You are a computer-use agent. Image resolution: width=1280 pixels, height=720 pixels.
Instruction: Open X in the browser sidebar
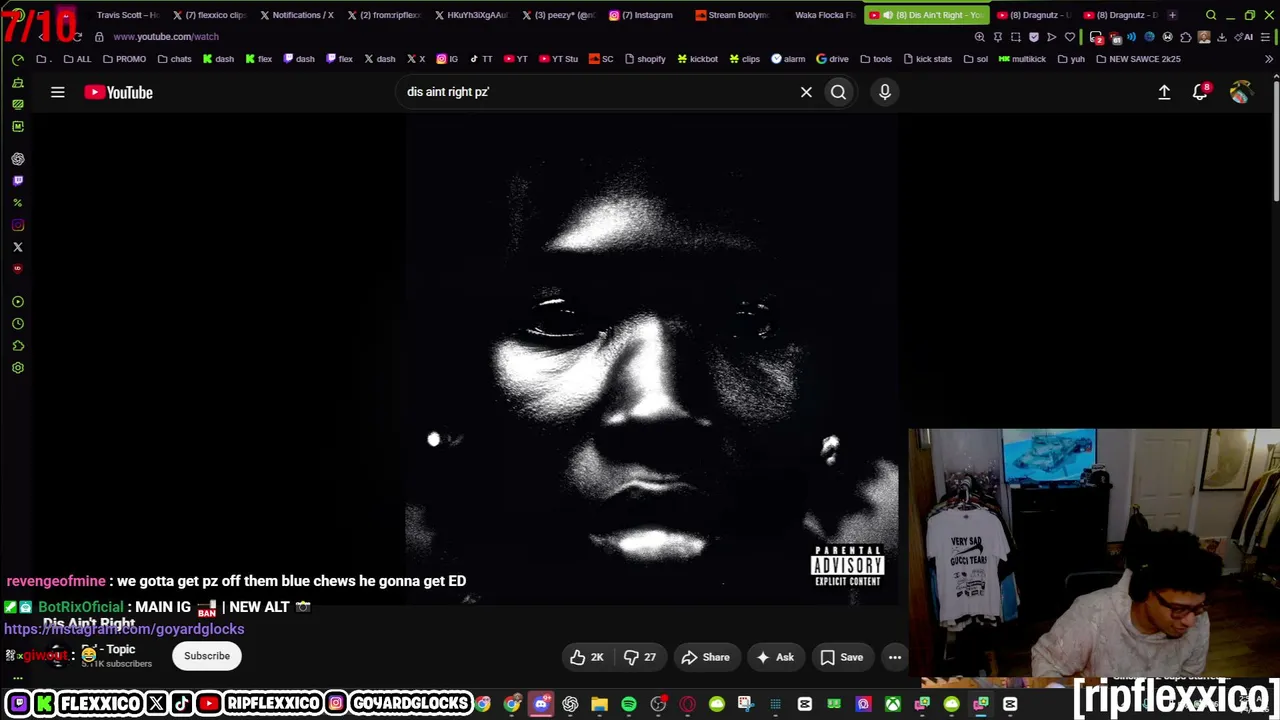tap(18, 247)
